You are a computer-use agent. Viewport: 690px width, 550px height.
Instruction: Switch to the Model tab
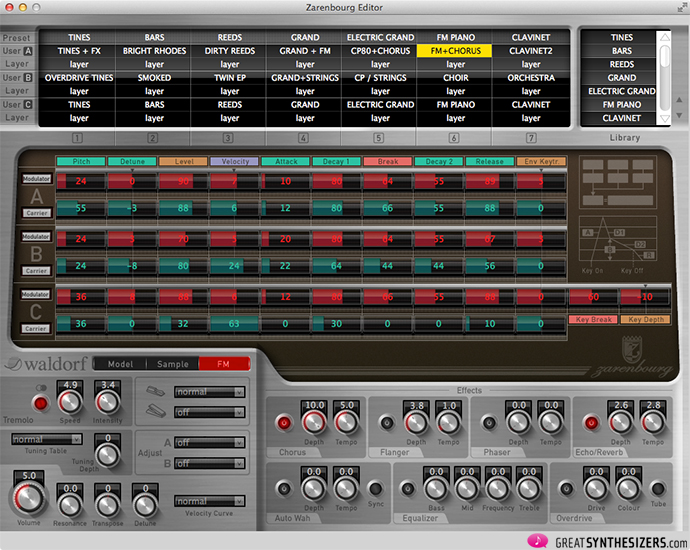point(119,364)
